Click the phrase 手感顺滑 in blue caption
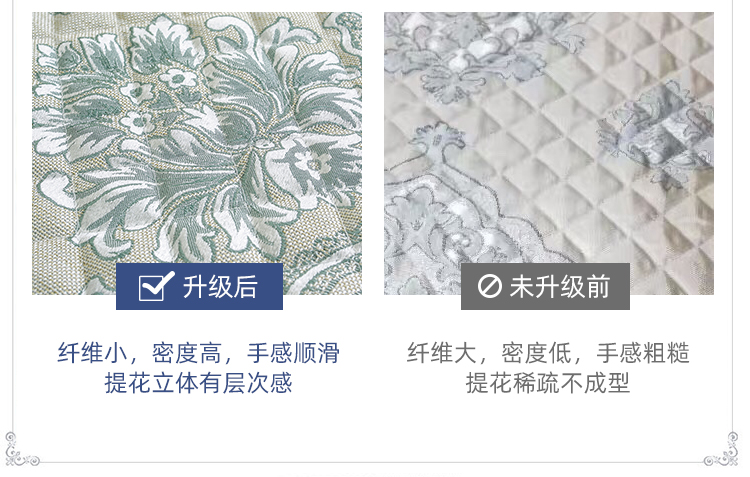 click(x=293, y=353)
